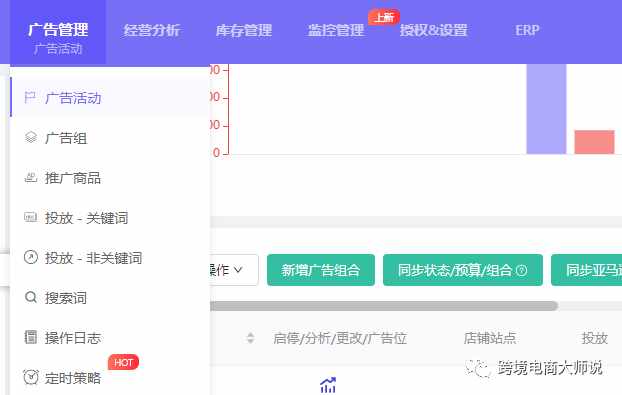Click the 新增广告组合 button

pyautogui.click(x=321, y=270)
